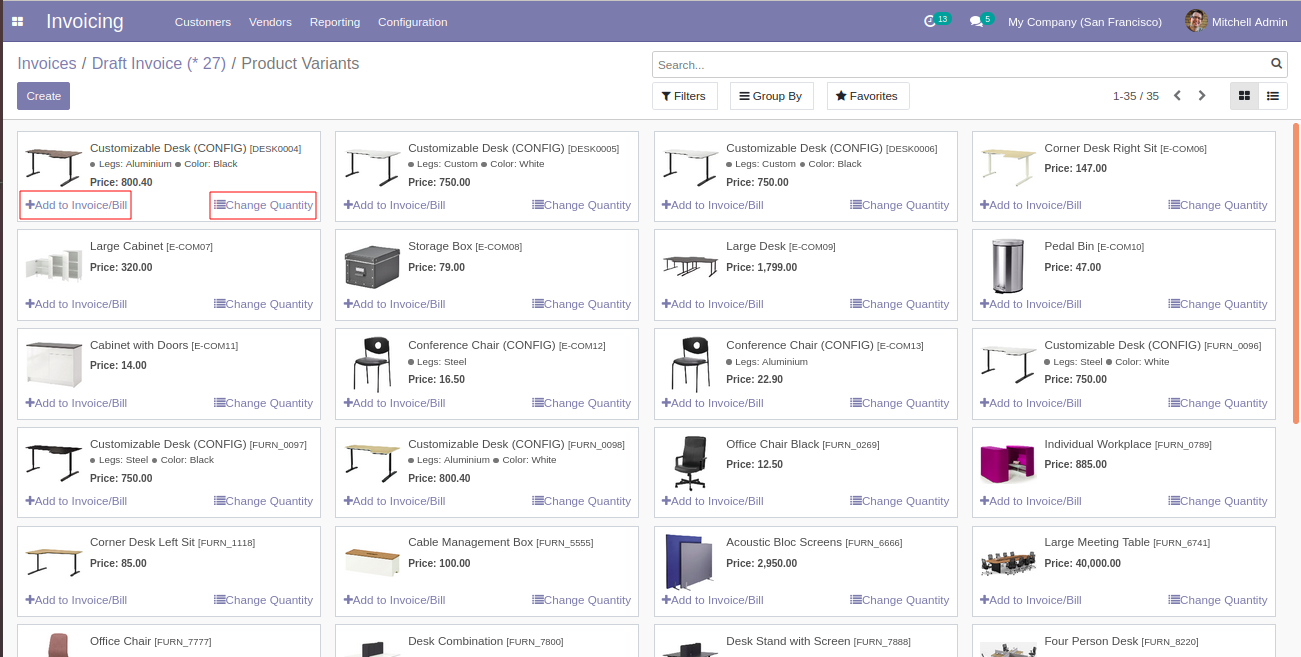Click the Office Chair Black product image
Image resolution: width=1301 pixels, height=657 pixels.
[690, 462]
